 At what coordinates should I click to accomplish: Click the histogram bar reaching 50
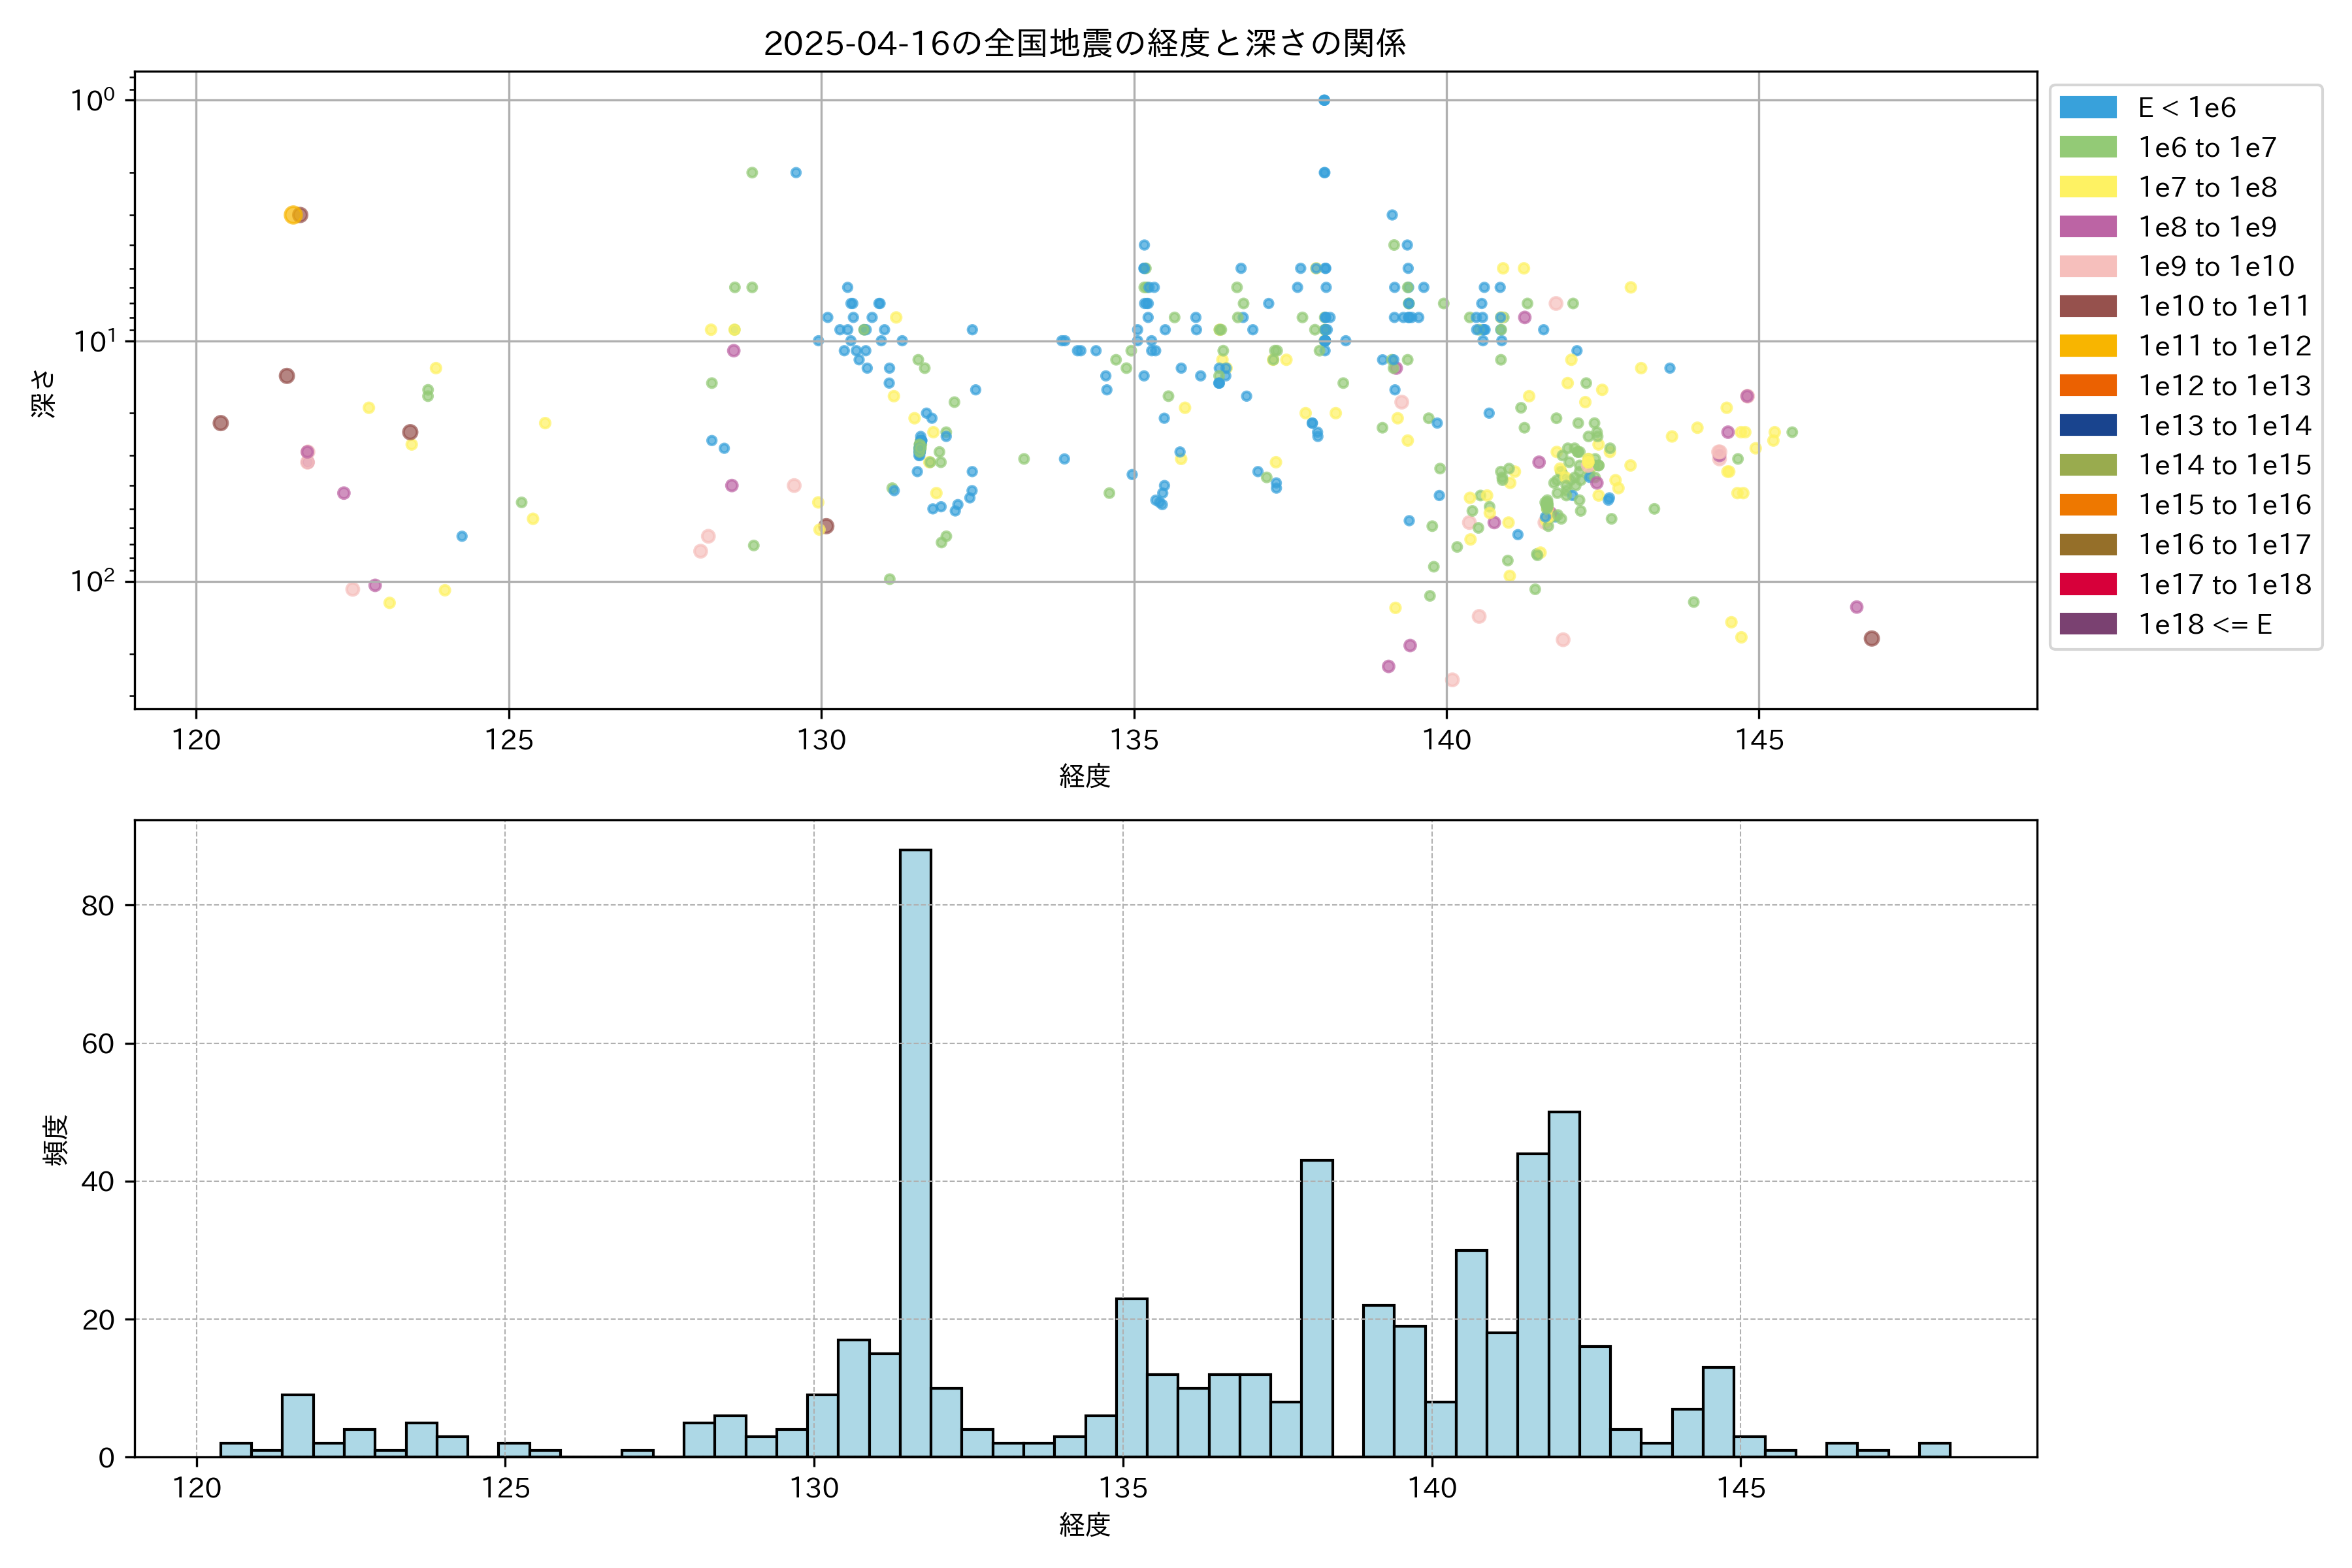pyautogui.click(x=1564, y=1284)
